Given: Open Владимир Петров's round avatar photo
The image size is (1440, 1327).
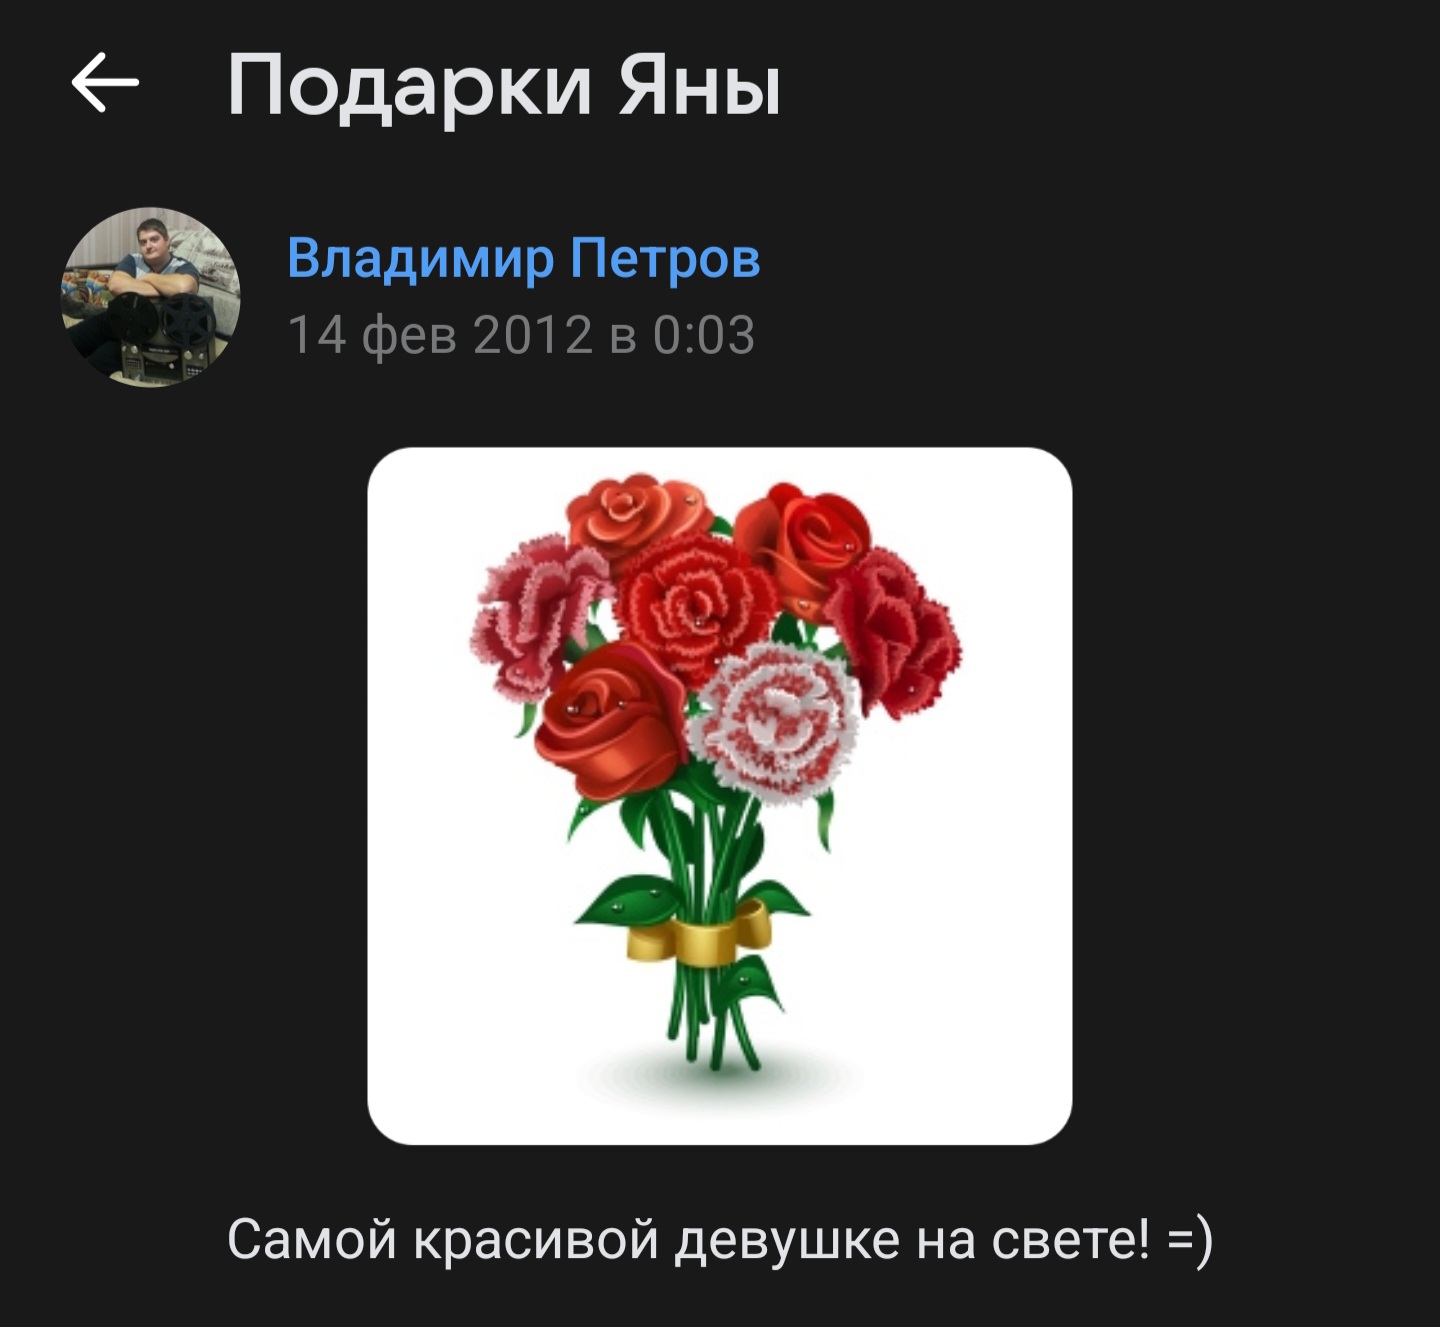Looking at the screenshot, I should 151,297.
